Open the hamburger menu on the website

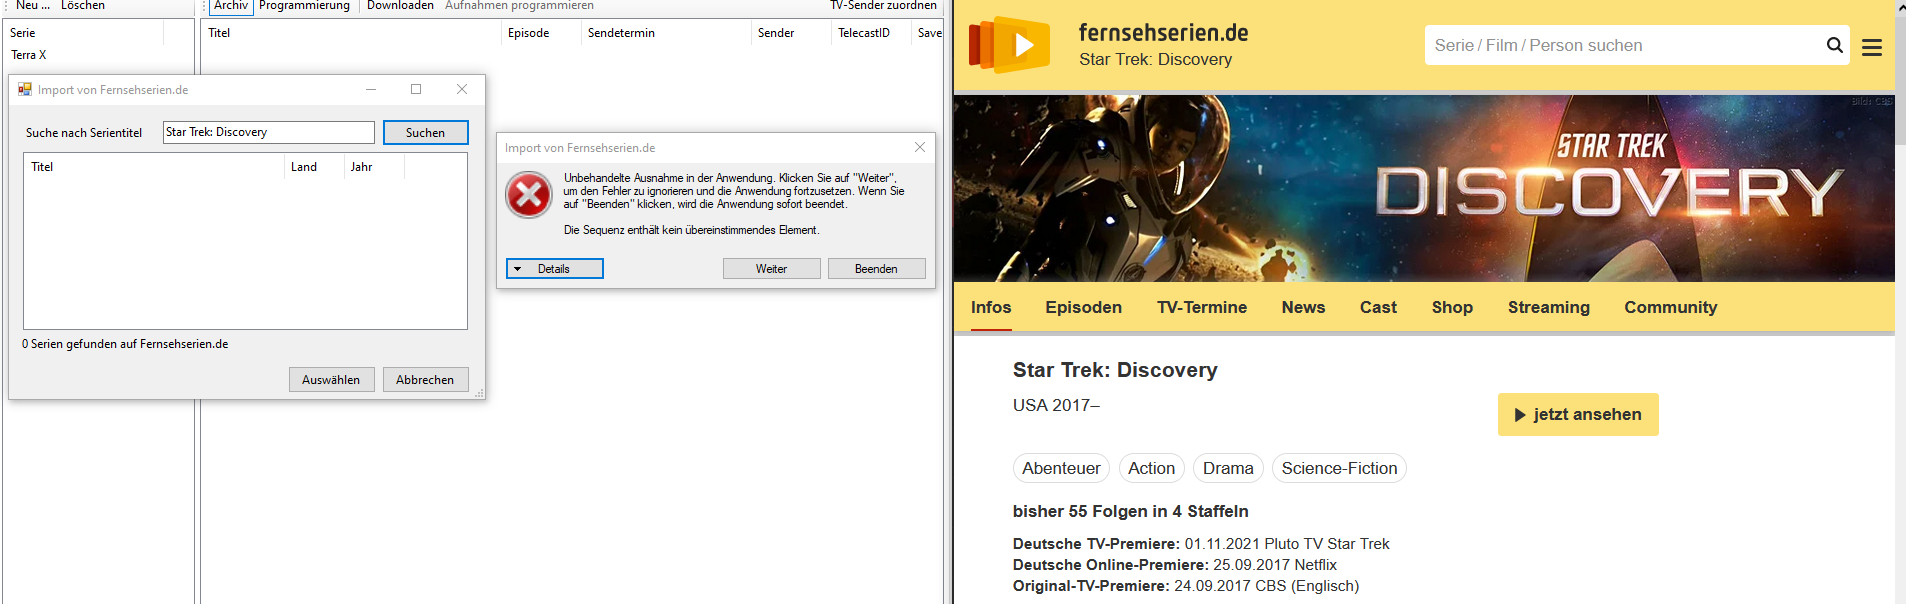[1872, 47]
